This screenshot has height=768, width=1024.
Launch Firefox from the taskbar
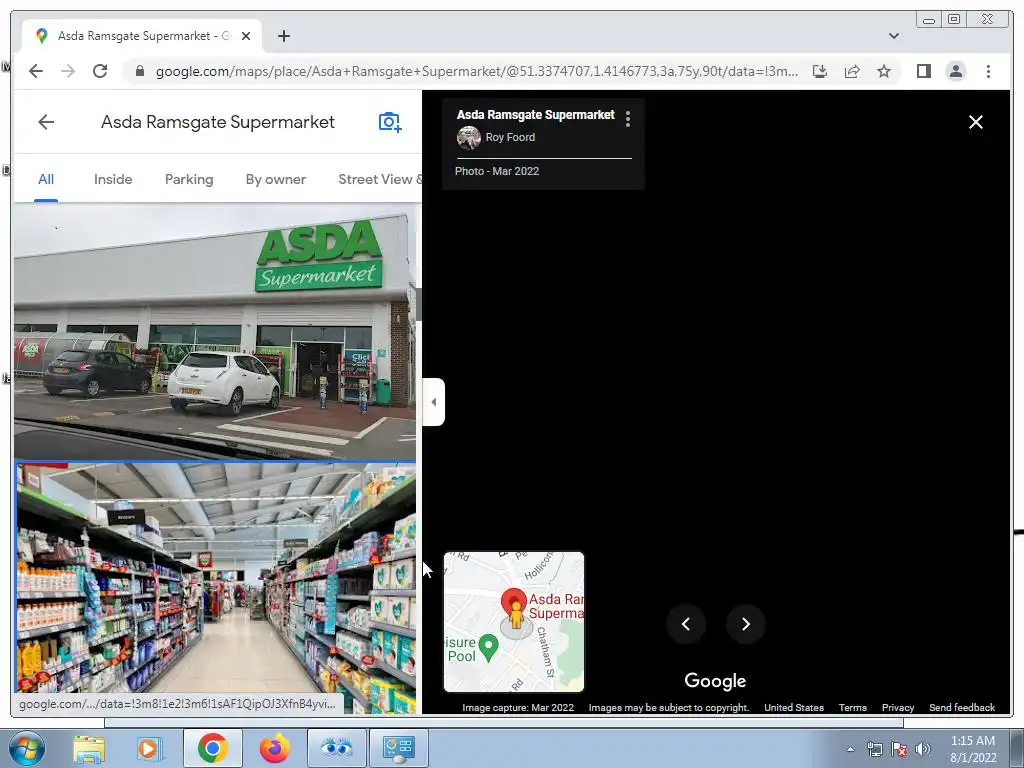pyautogui.click(x=275, y=748)
